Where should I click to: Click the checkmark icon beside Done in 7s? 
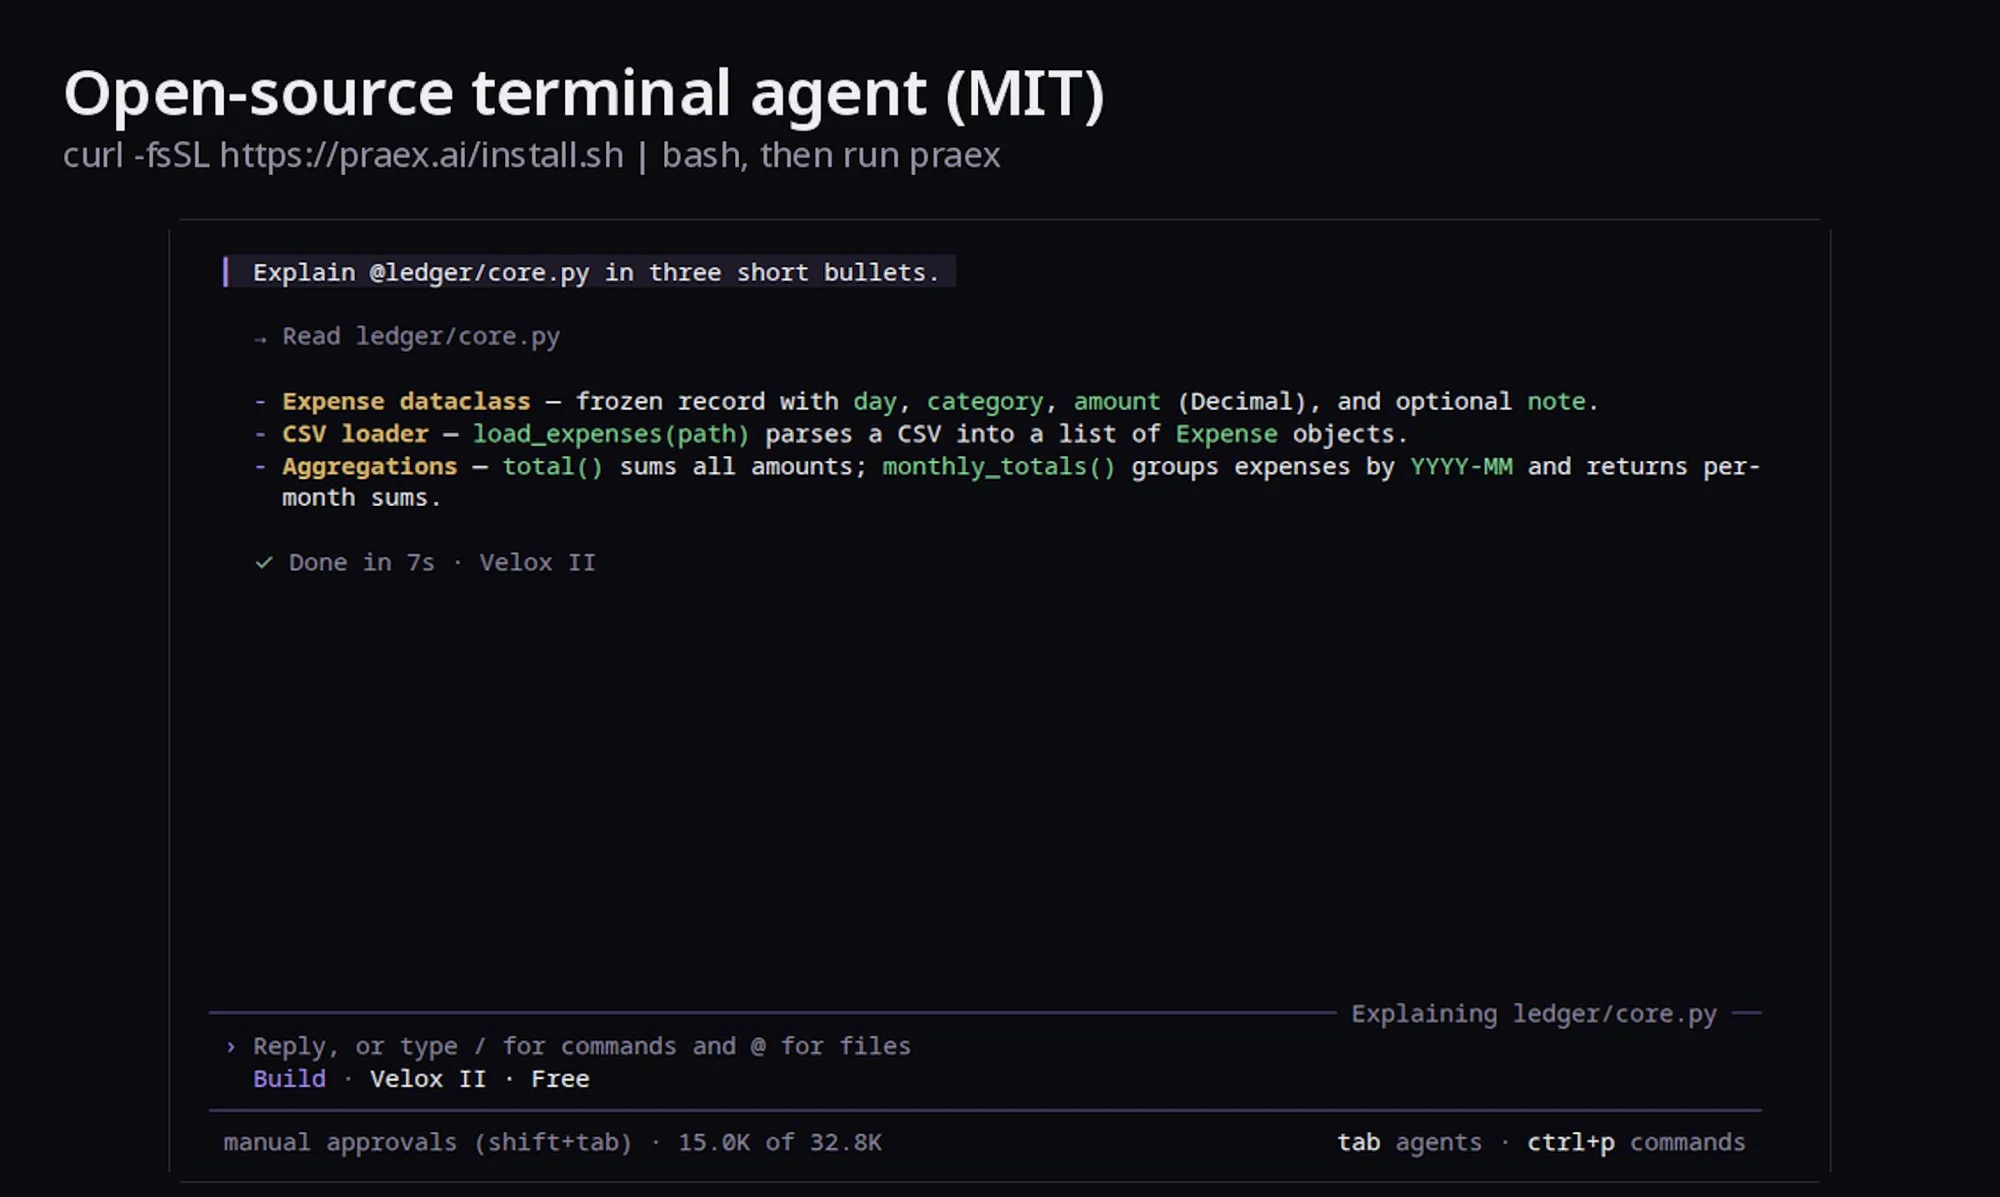click(264, 562)
